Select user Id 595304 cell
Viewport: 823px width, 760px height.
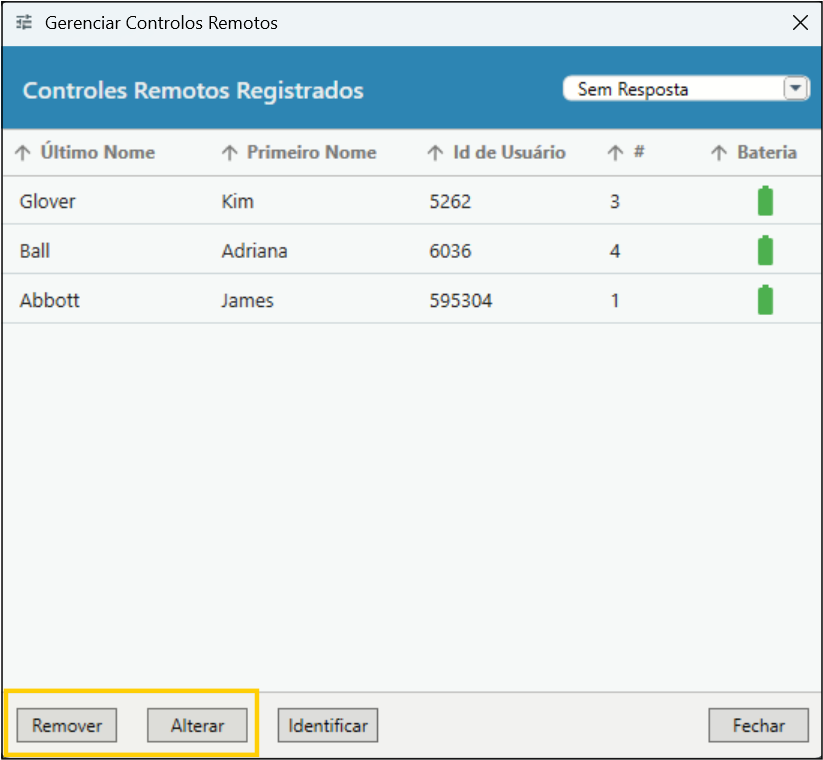[460, 300]
